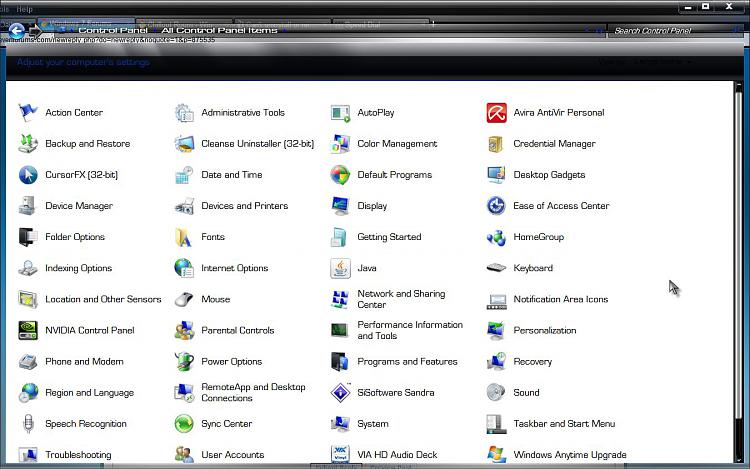Open the Action Center flag icon

28,113
